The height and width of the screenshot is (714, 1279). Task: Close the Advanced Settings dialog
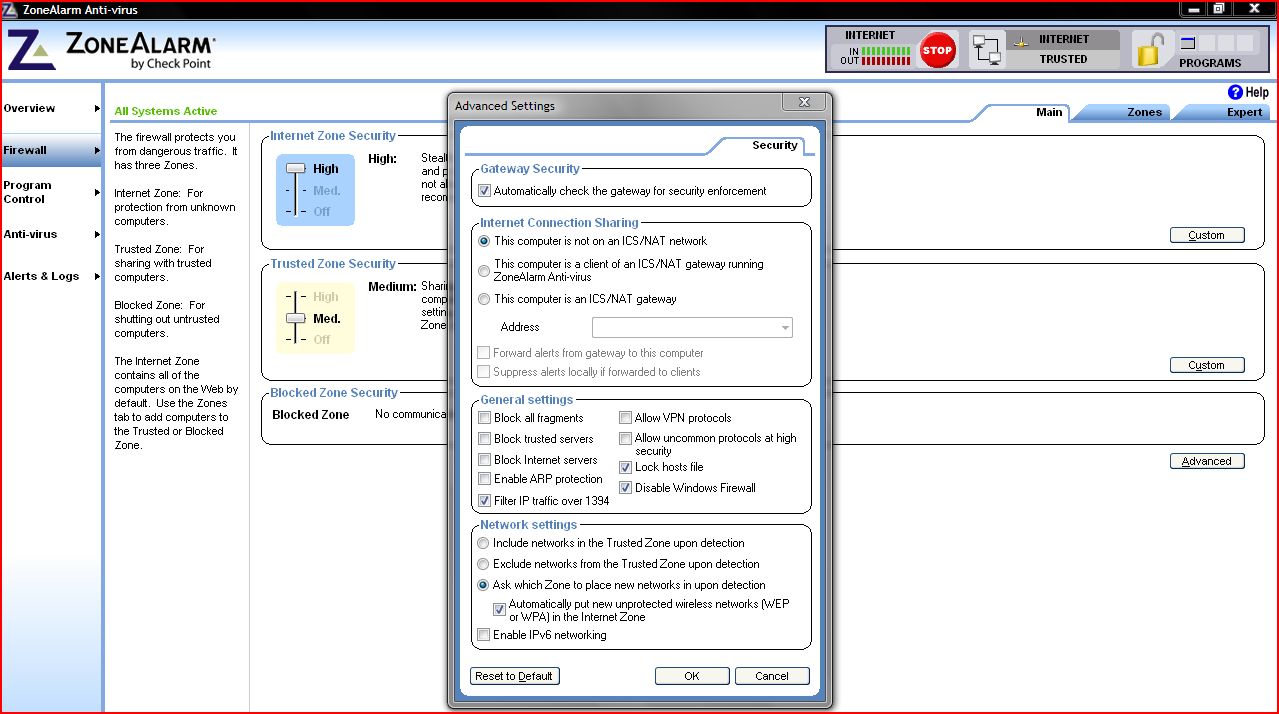pos(805,102)
